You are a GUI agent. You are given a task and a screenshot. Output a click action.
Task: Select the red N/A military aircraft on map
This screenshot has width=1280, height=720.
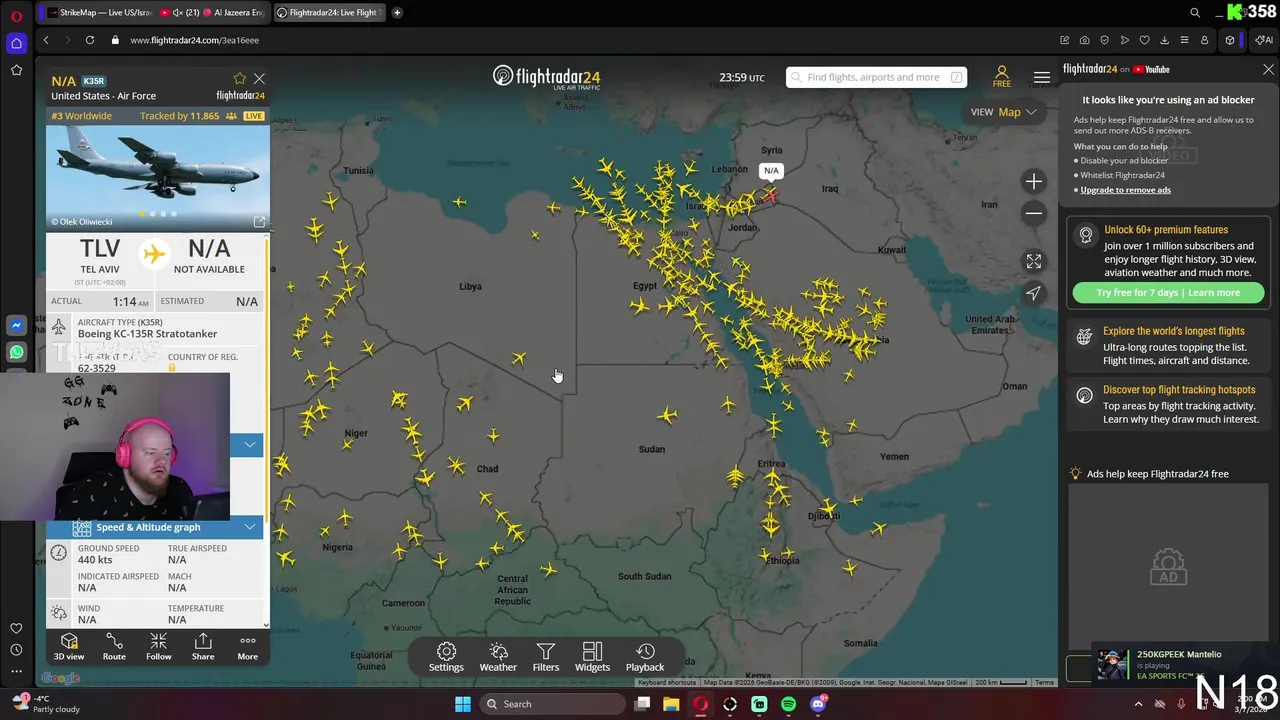(771, 195)
